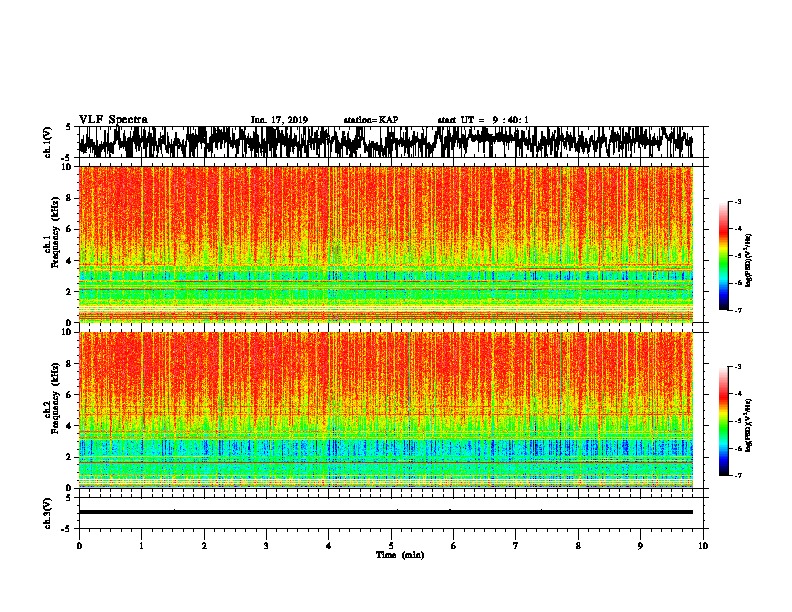Click the ch.1(V) waveform trace panel

(391, 142)
